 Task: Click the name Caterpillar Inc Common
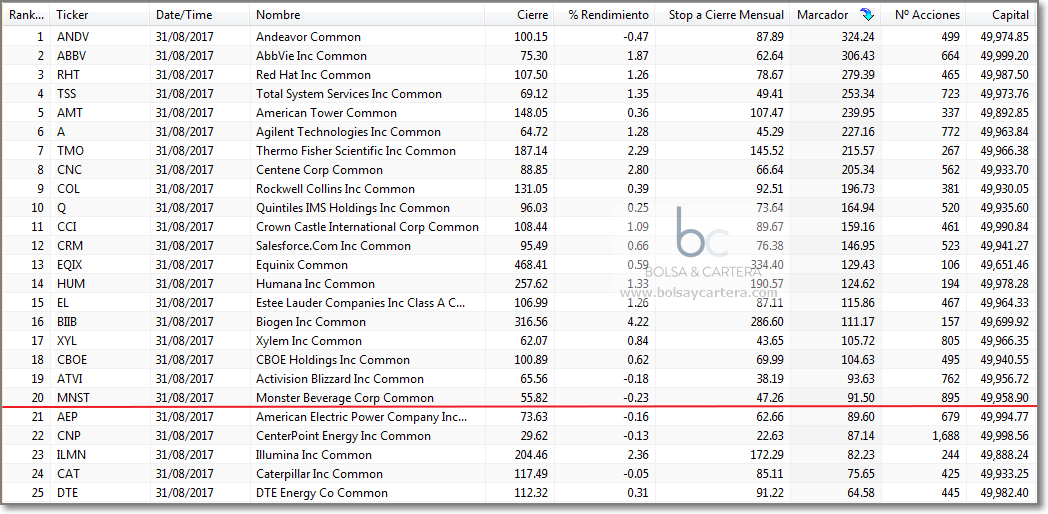pyautogui.click(x=319, y=474)
